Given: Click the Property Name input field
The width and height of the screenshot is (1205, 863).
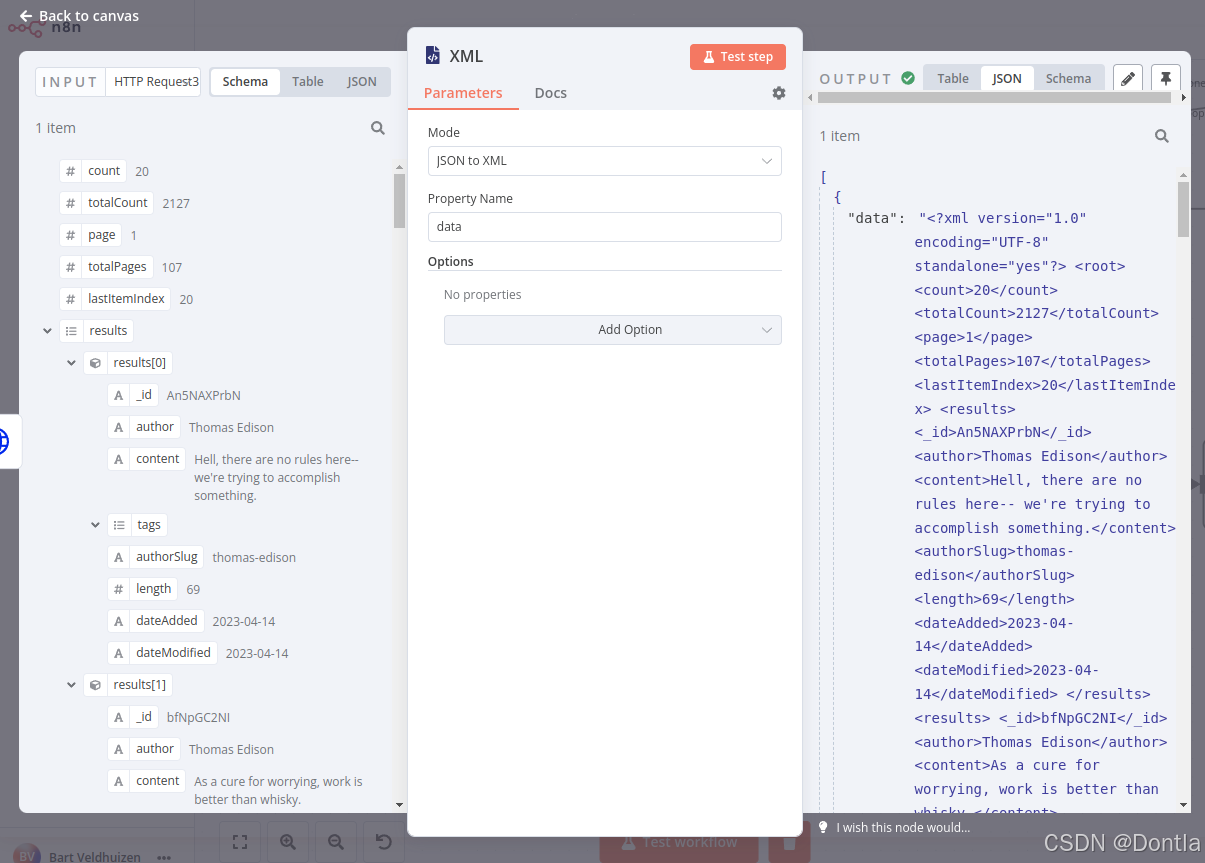Looking at the screenshot, I should point(605,227).
